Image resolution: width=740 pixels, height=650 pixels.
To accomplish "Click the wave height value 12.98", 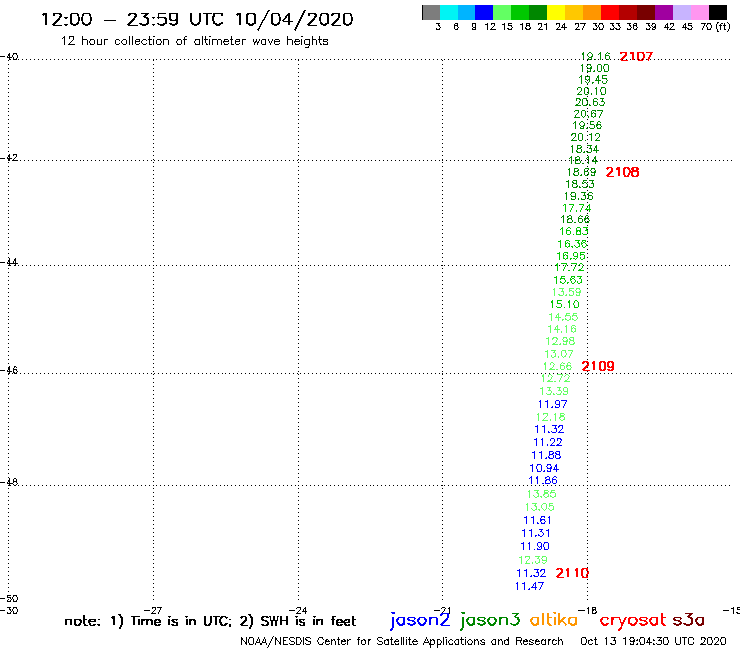I will click(560, 341).
